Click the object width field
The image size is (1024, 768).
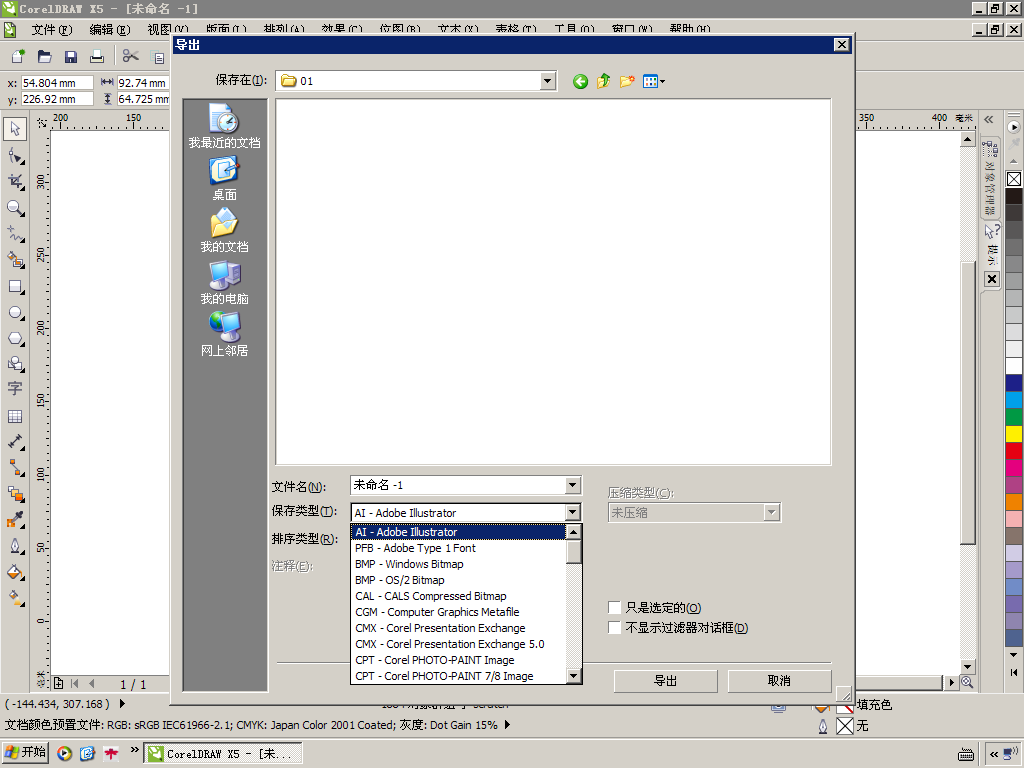[x=143, y=83]
